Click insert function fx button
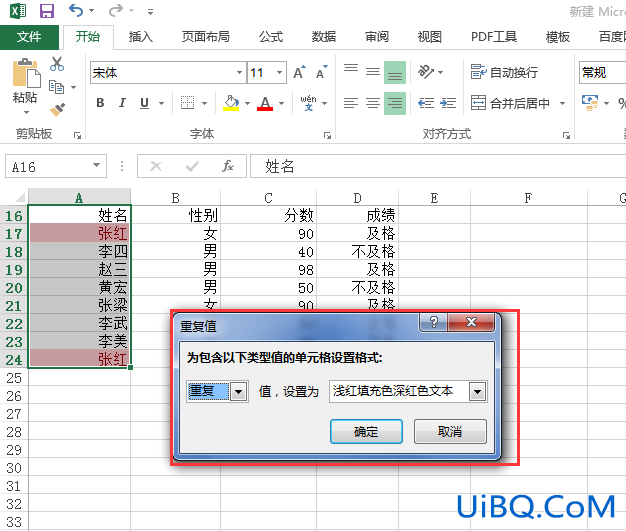The height and width of the screenshot is (531, 626). (x=228, y=166)
